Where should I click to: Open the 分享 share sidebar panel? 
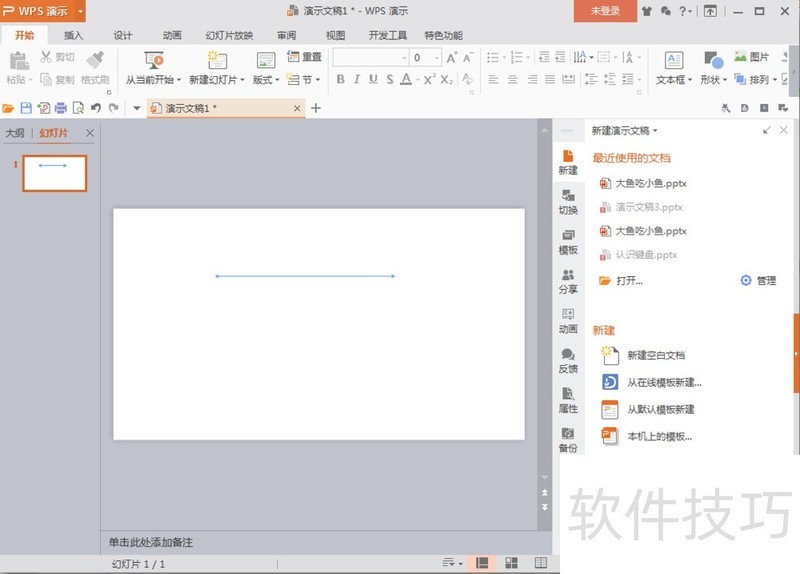[568, 282]
